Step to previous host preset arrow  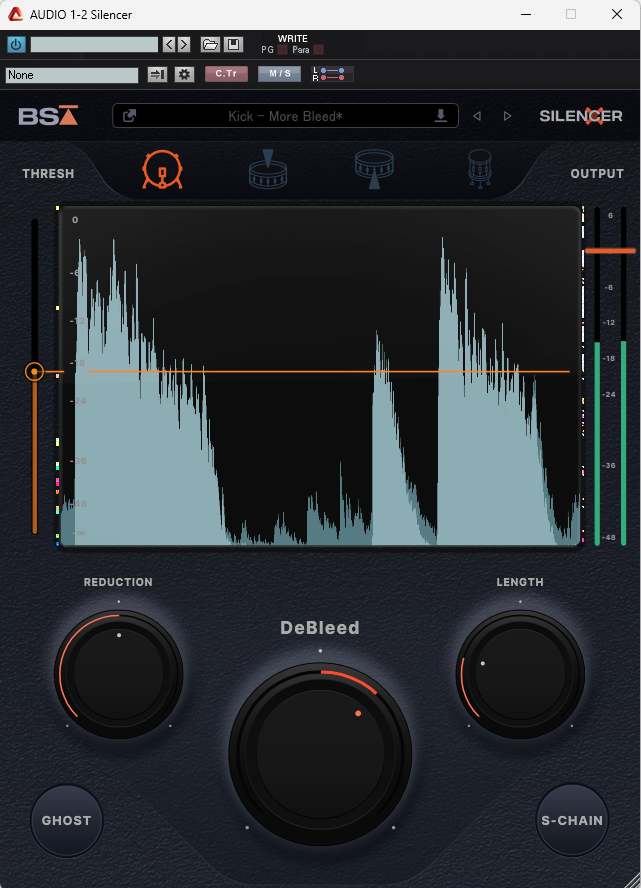point(169,44)
